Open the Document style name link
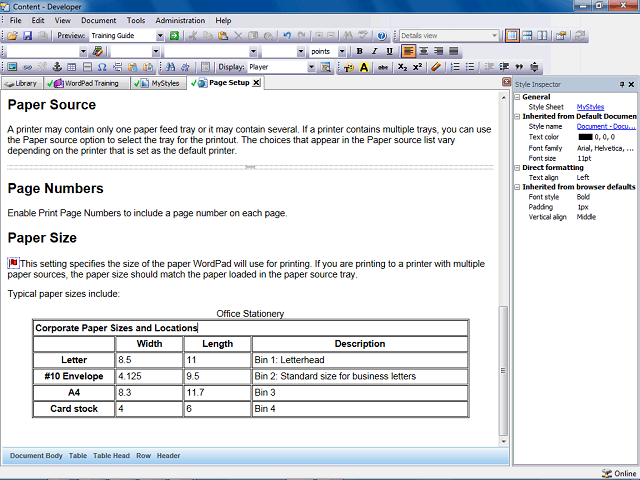The width and height of the screenshot is (640, 480). pyautogui.click(x=606, y=127)
